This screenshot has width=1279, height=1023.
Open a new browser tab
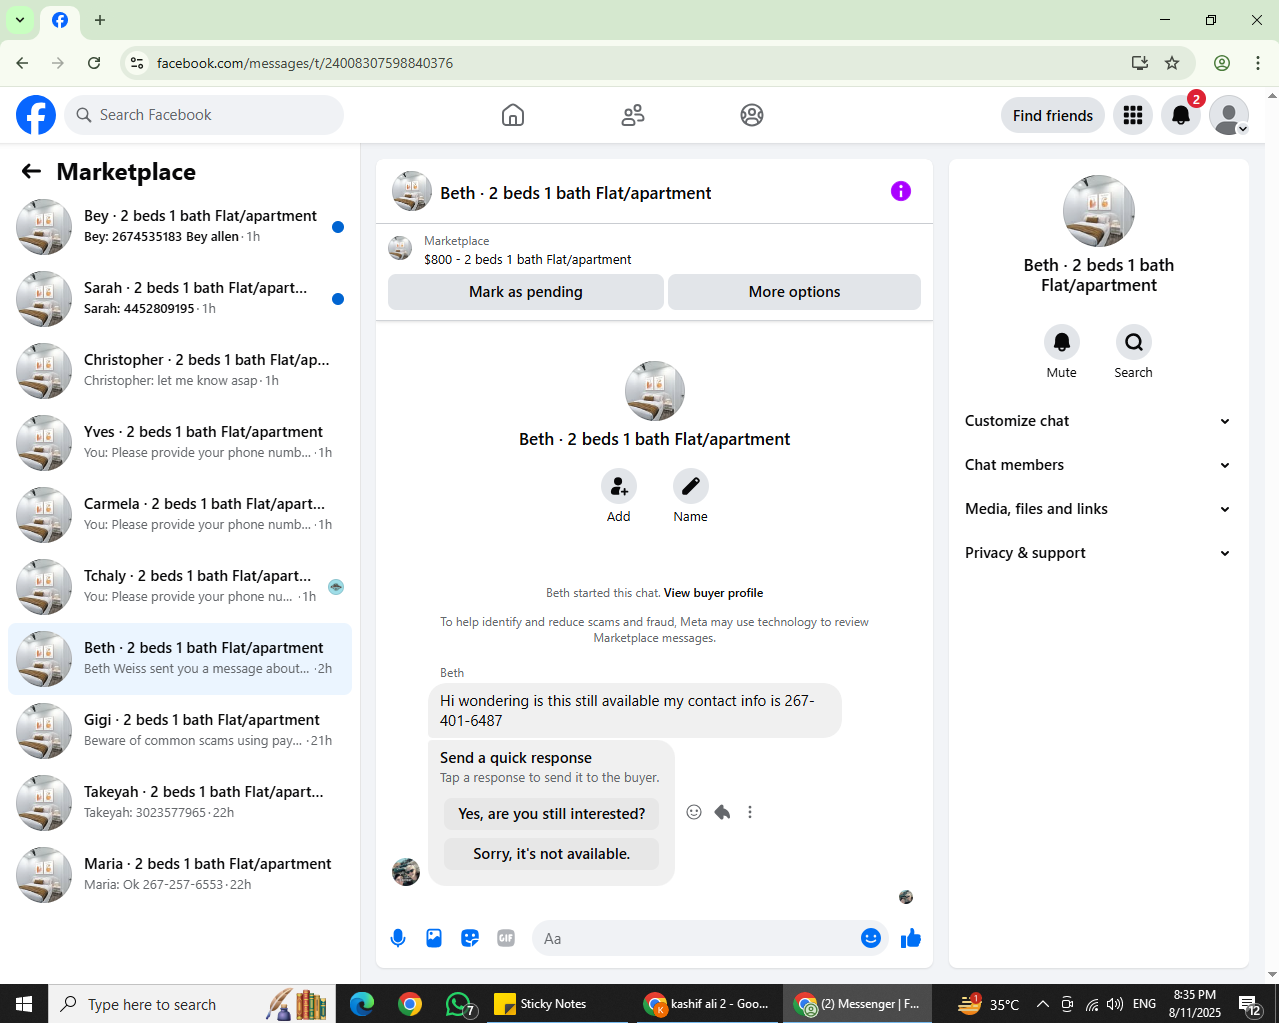tap(100, 20)
